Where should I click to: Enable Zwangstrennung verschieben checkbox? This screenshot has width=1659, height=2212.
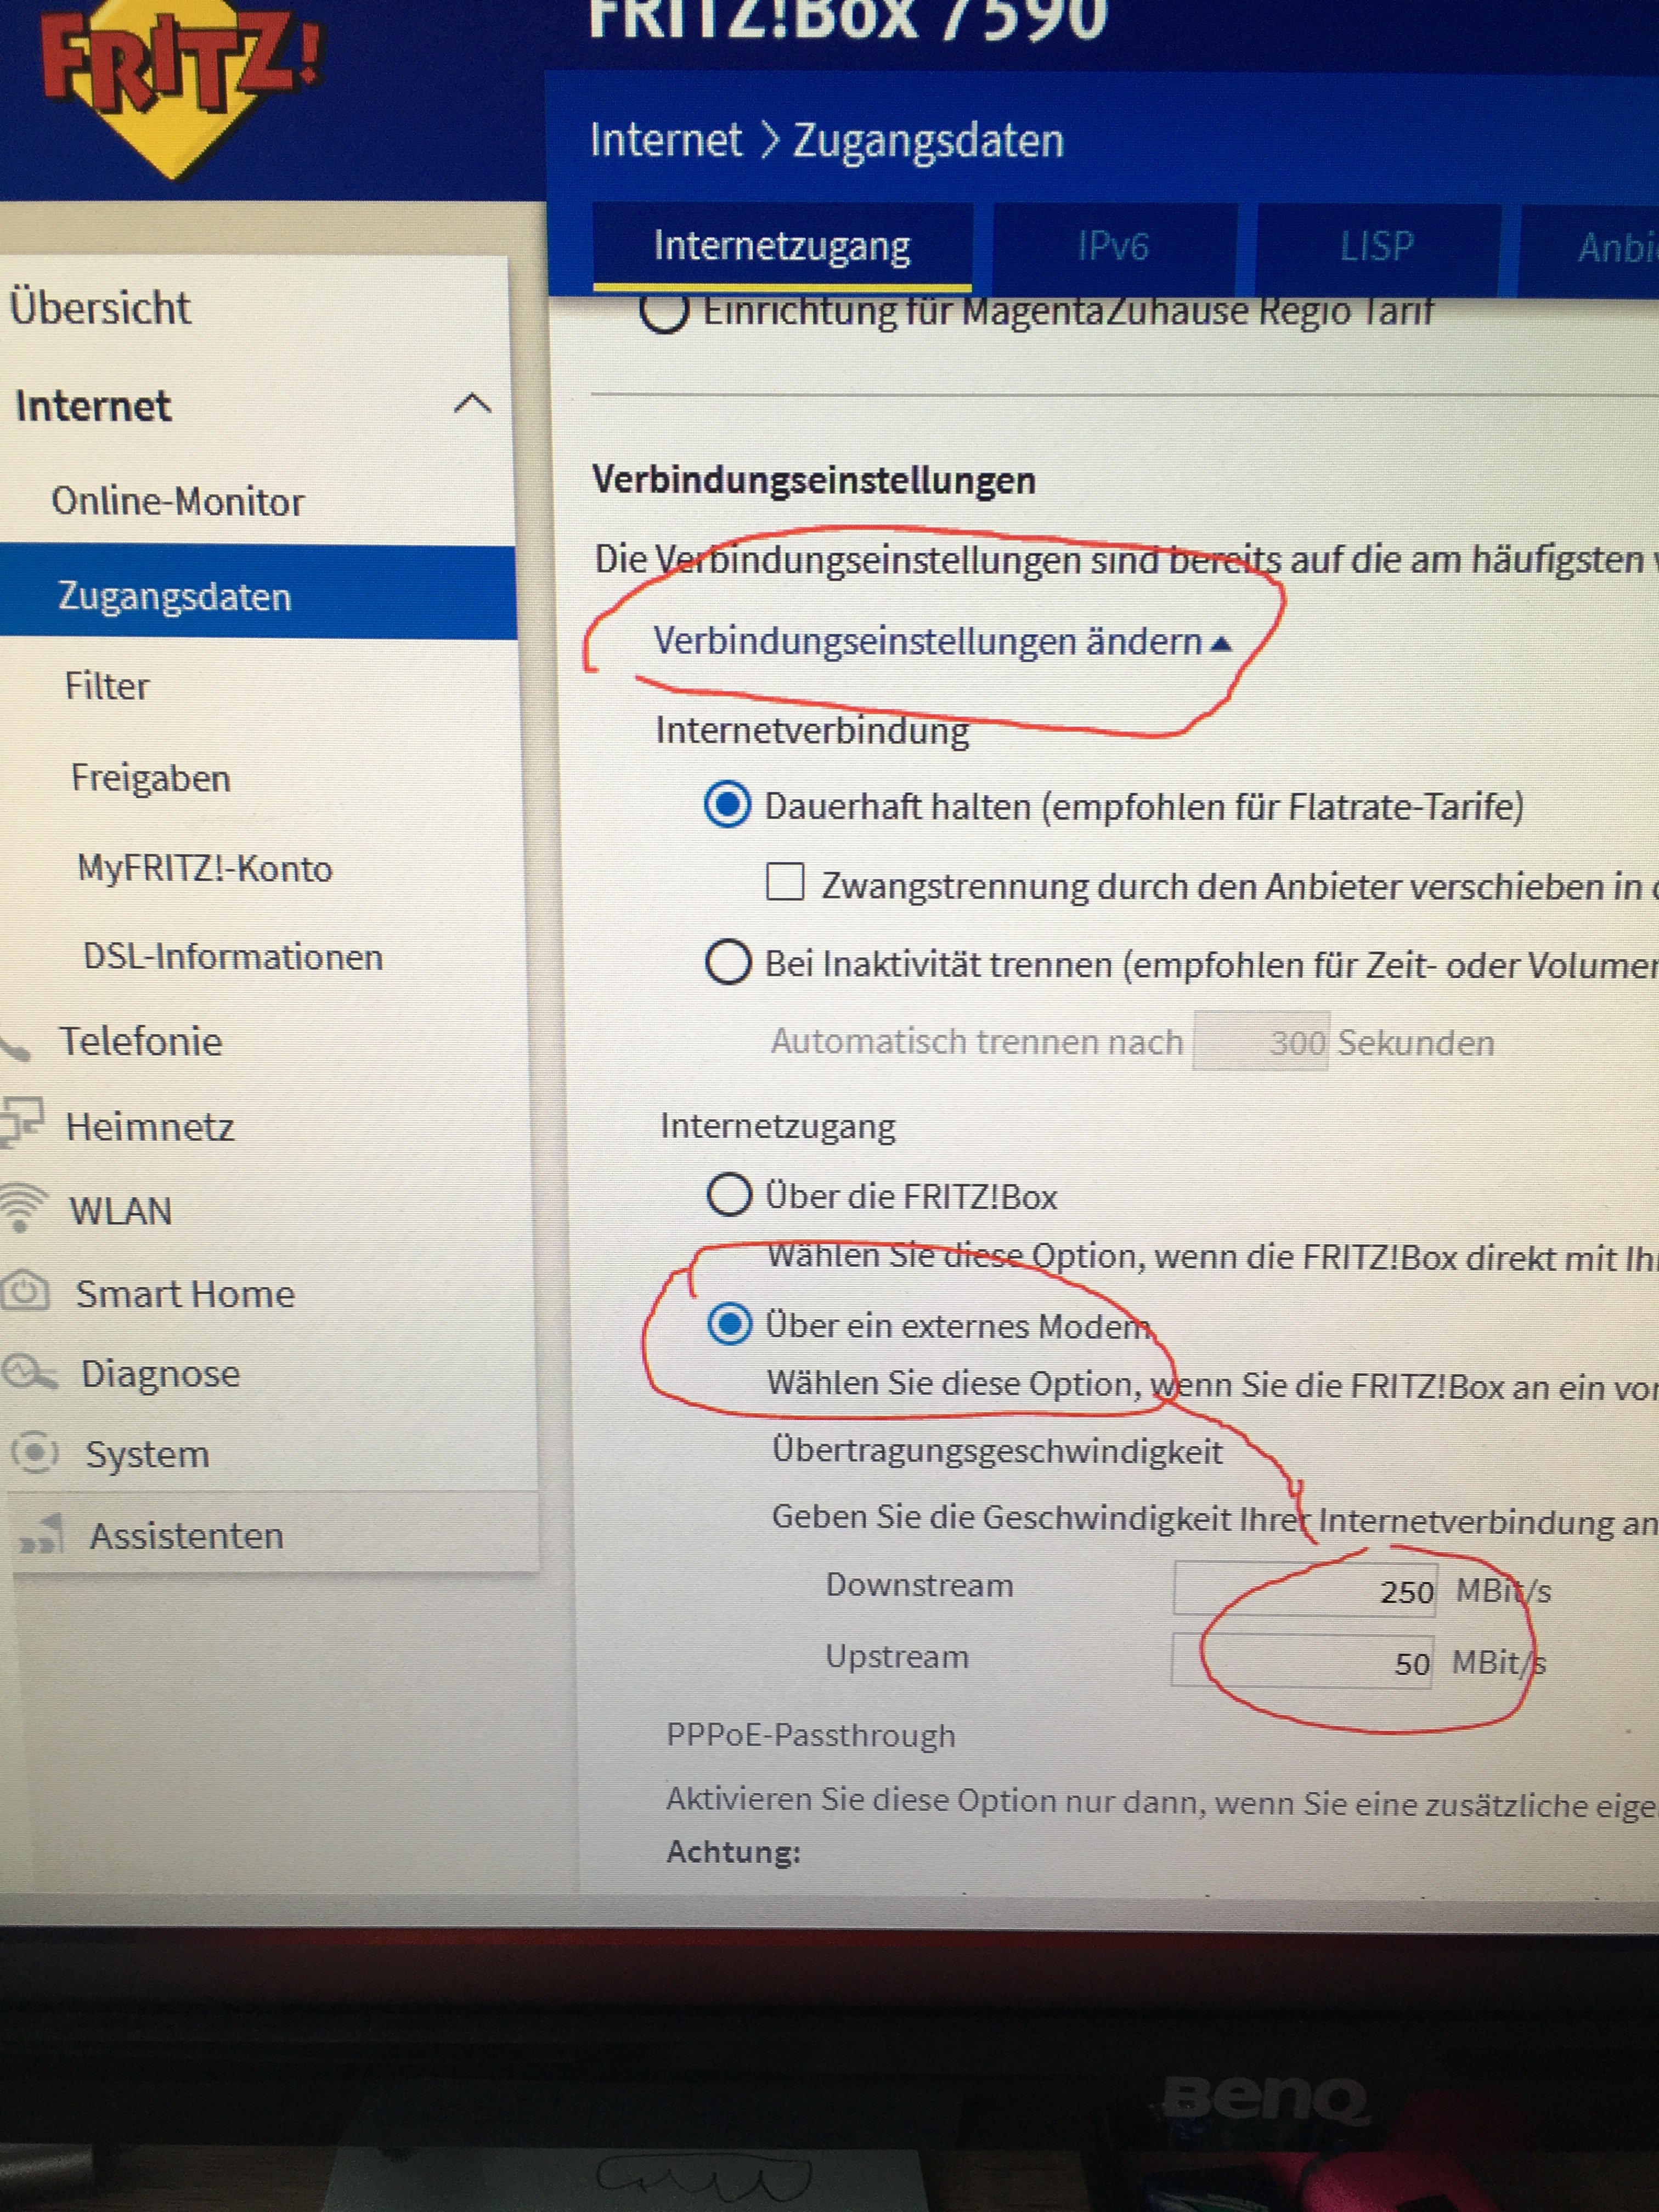coord(785,883)
